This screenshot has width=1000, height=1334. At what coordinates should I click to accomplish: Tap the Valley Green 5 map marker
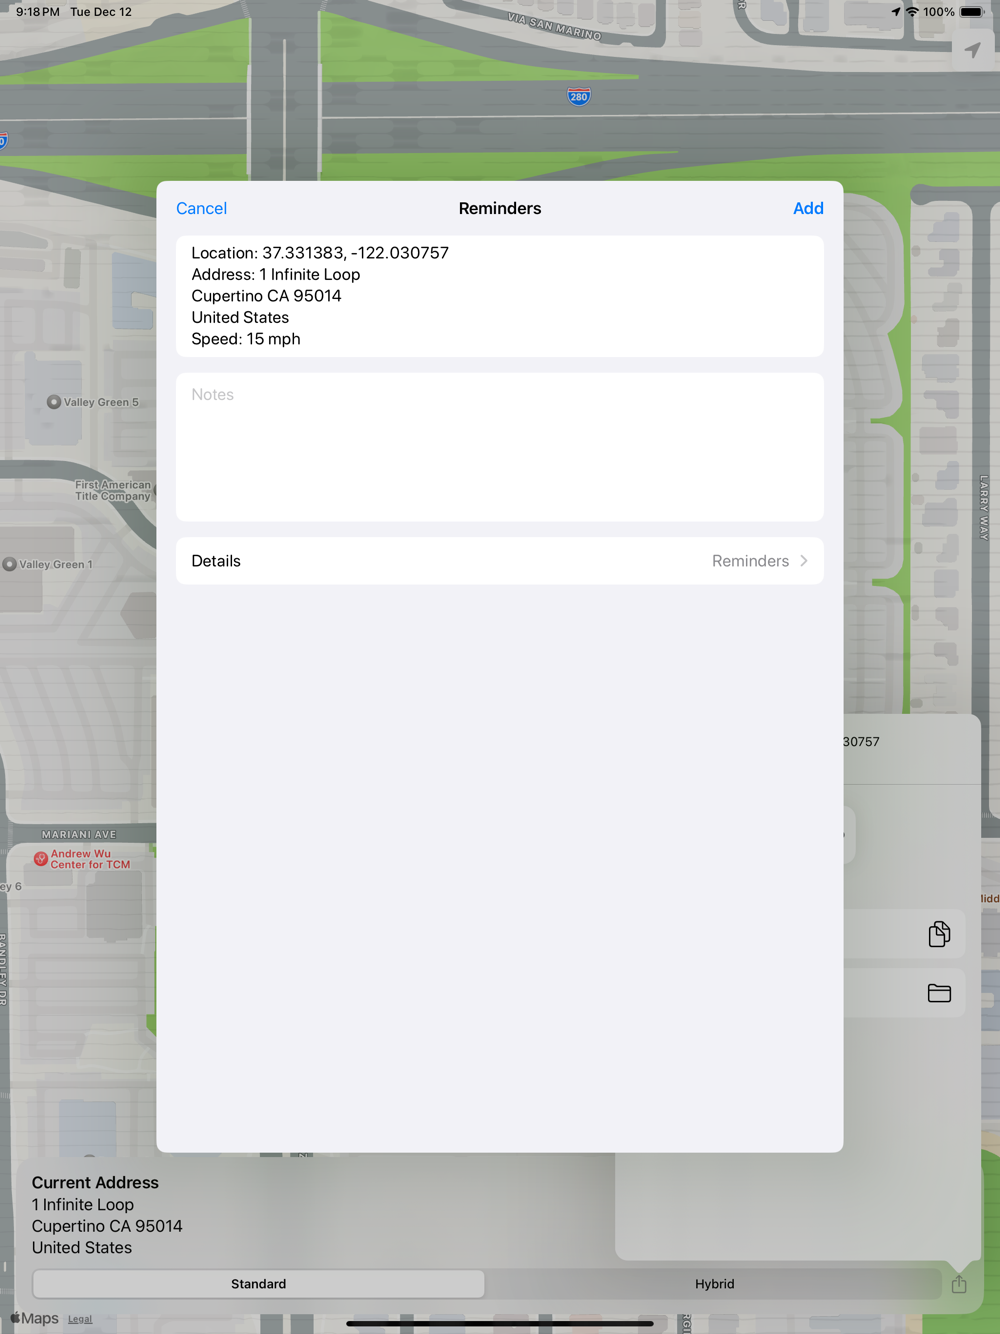click(54, 402)
